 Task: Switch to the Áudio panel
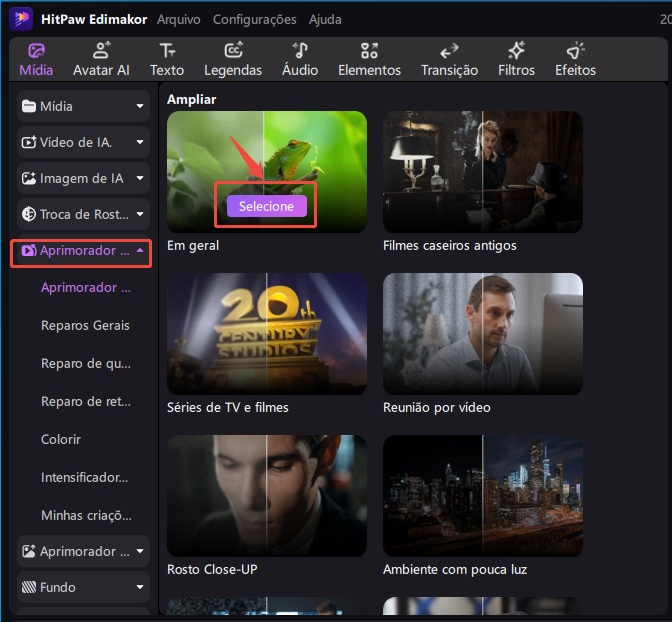300,59
